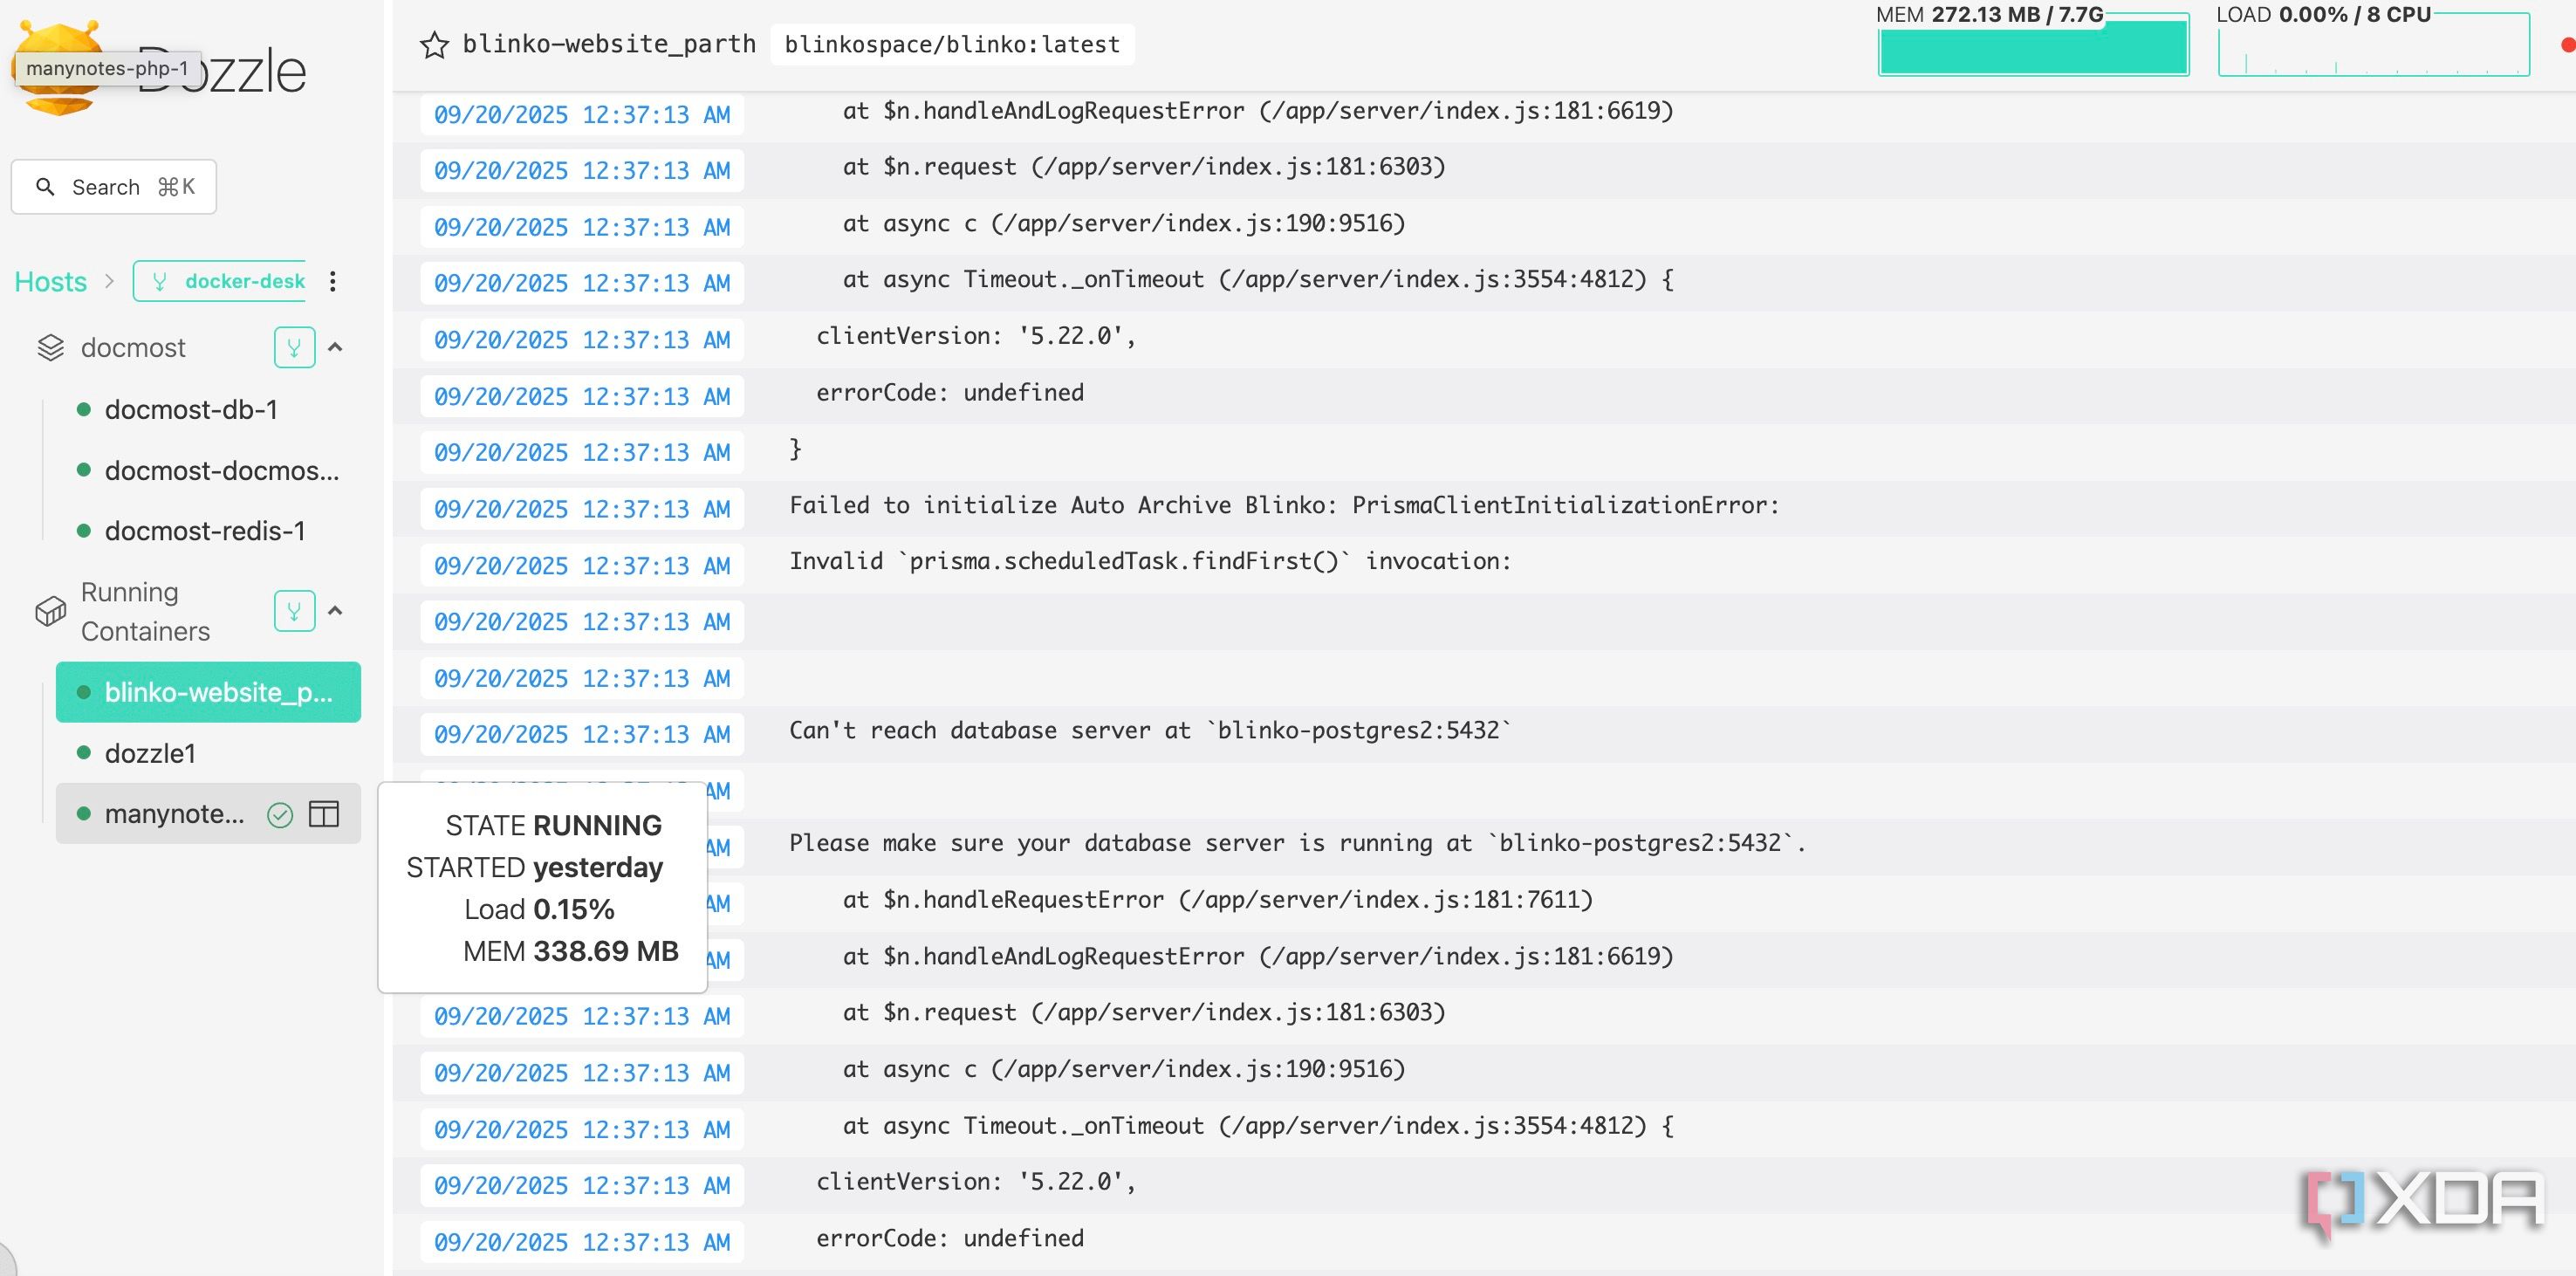2576x1276 pixels.
Task: Open merged logs icon for Running Containers
Action: (x=294, y=611)
